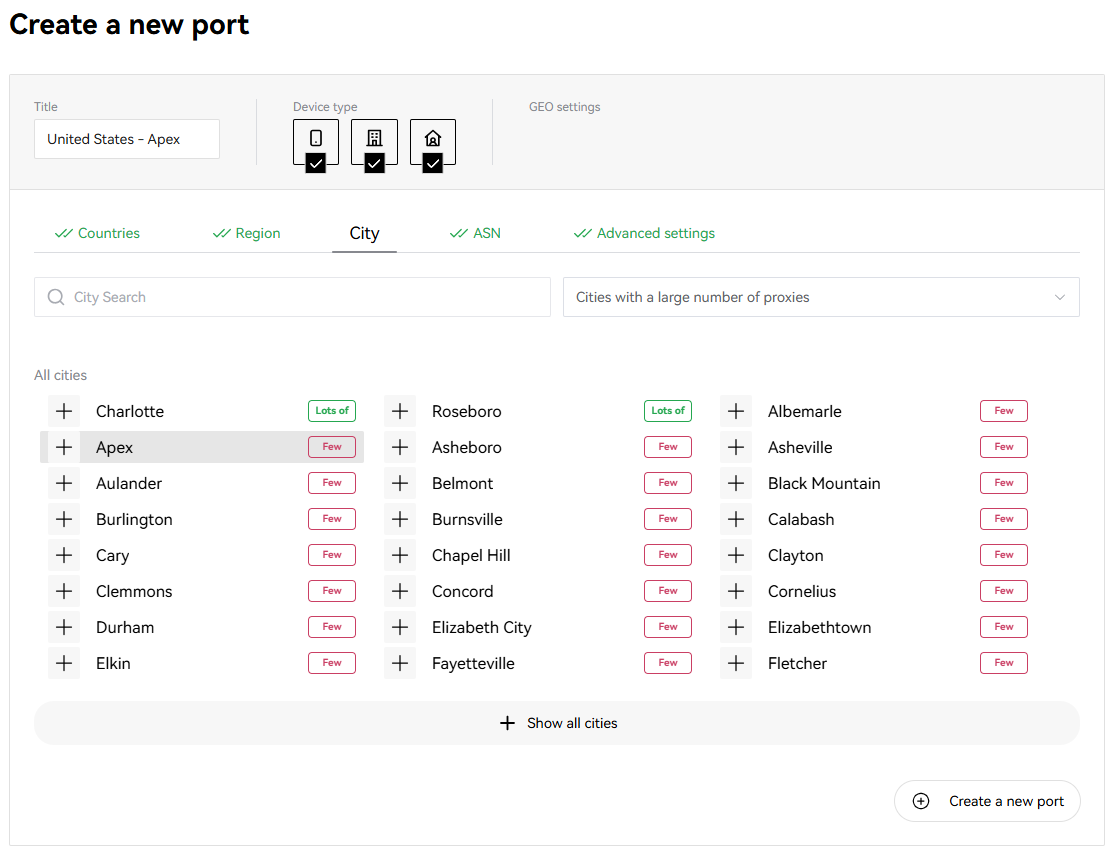Switch to the Region tab

pos(247,233)
